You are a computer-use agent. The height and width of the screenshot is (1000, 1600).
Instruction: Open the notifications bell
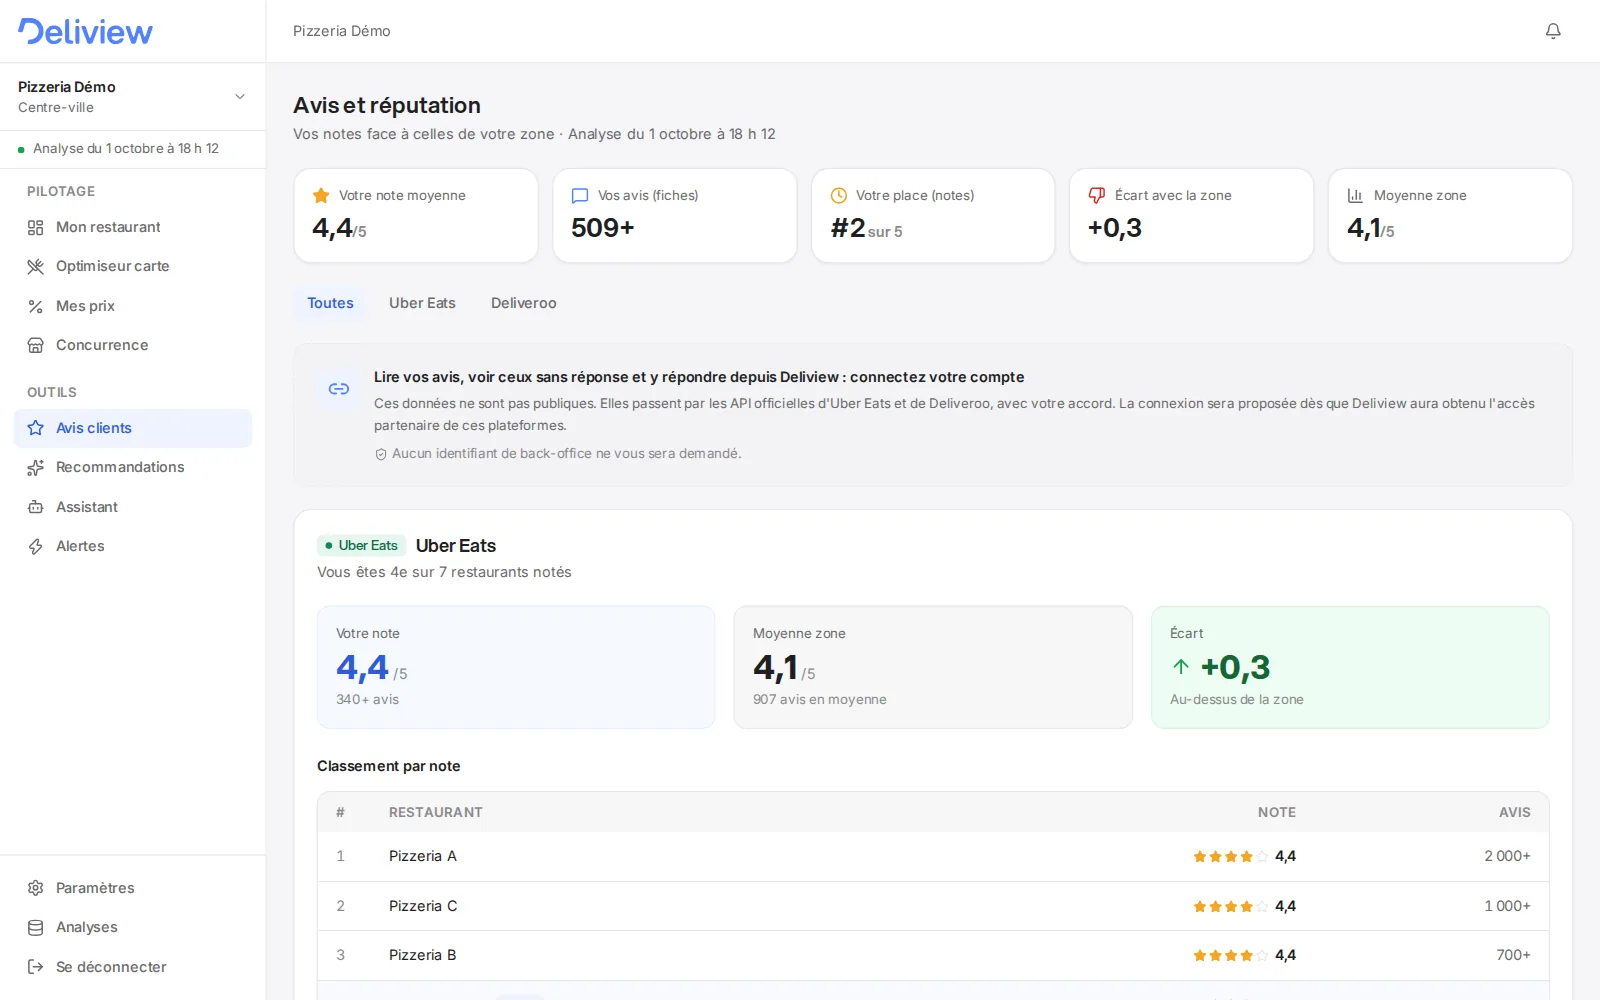[x=1553, y=31]
